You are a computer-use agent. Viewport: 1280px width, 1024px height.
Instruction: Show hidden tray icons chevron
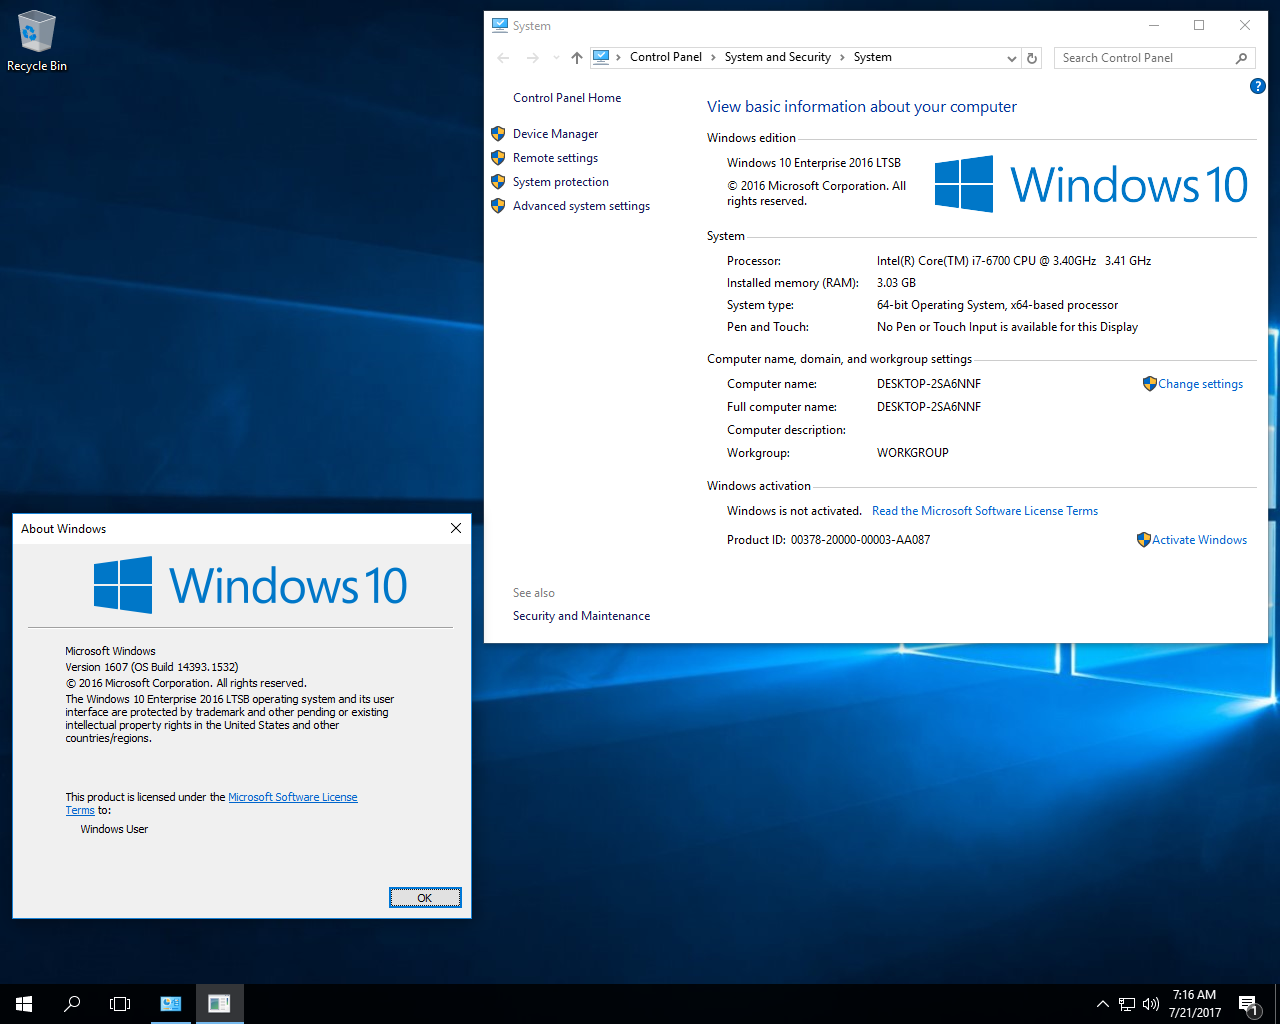1102,1004
